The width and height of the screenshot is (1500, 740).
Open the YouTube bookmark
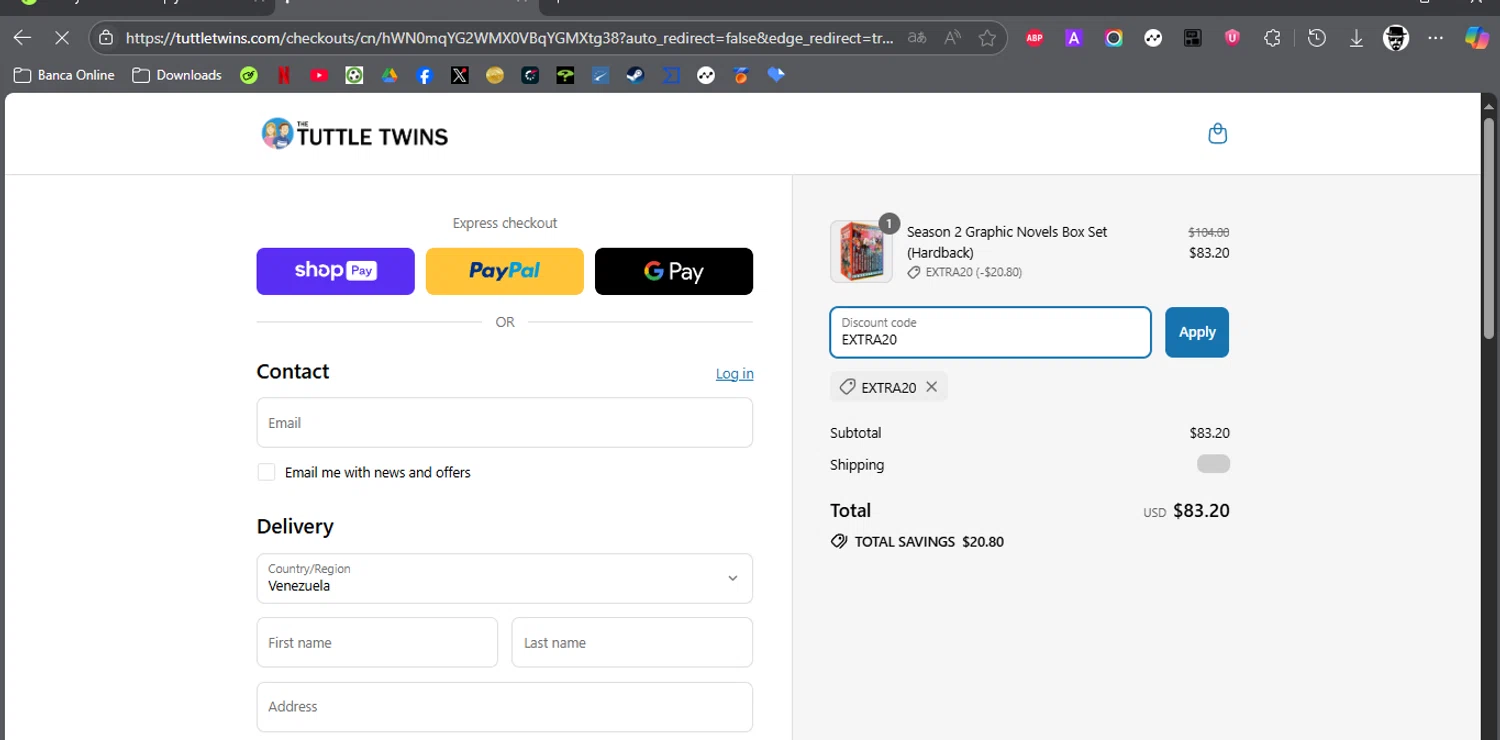[319, 75]
